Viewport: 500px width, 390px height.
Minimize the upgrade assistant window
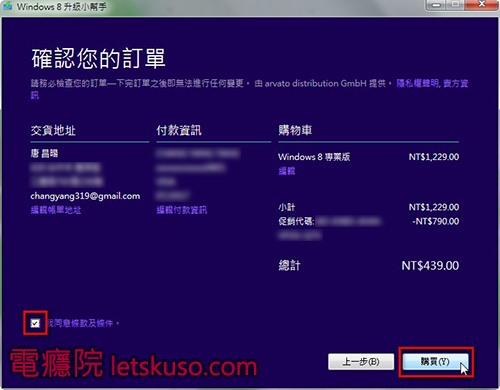[x=436, y=5]
